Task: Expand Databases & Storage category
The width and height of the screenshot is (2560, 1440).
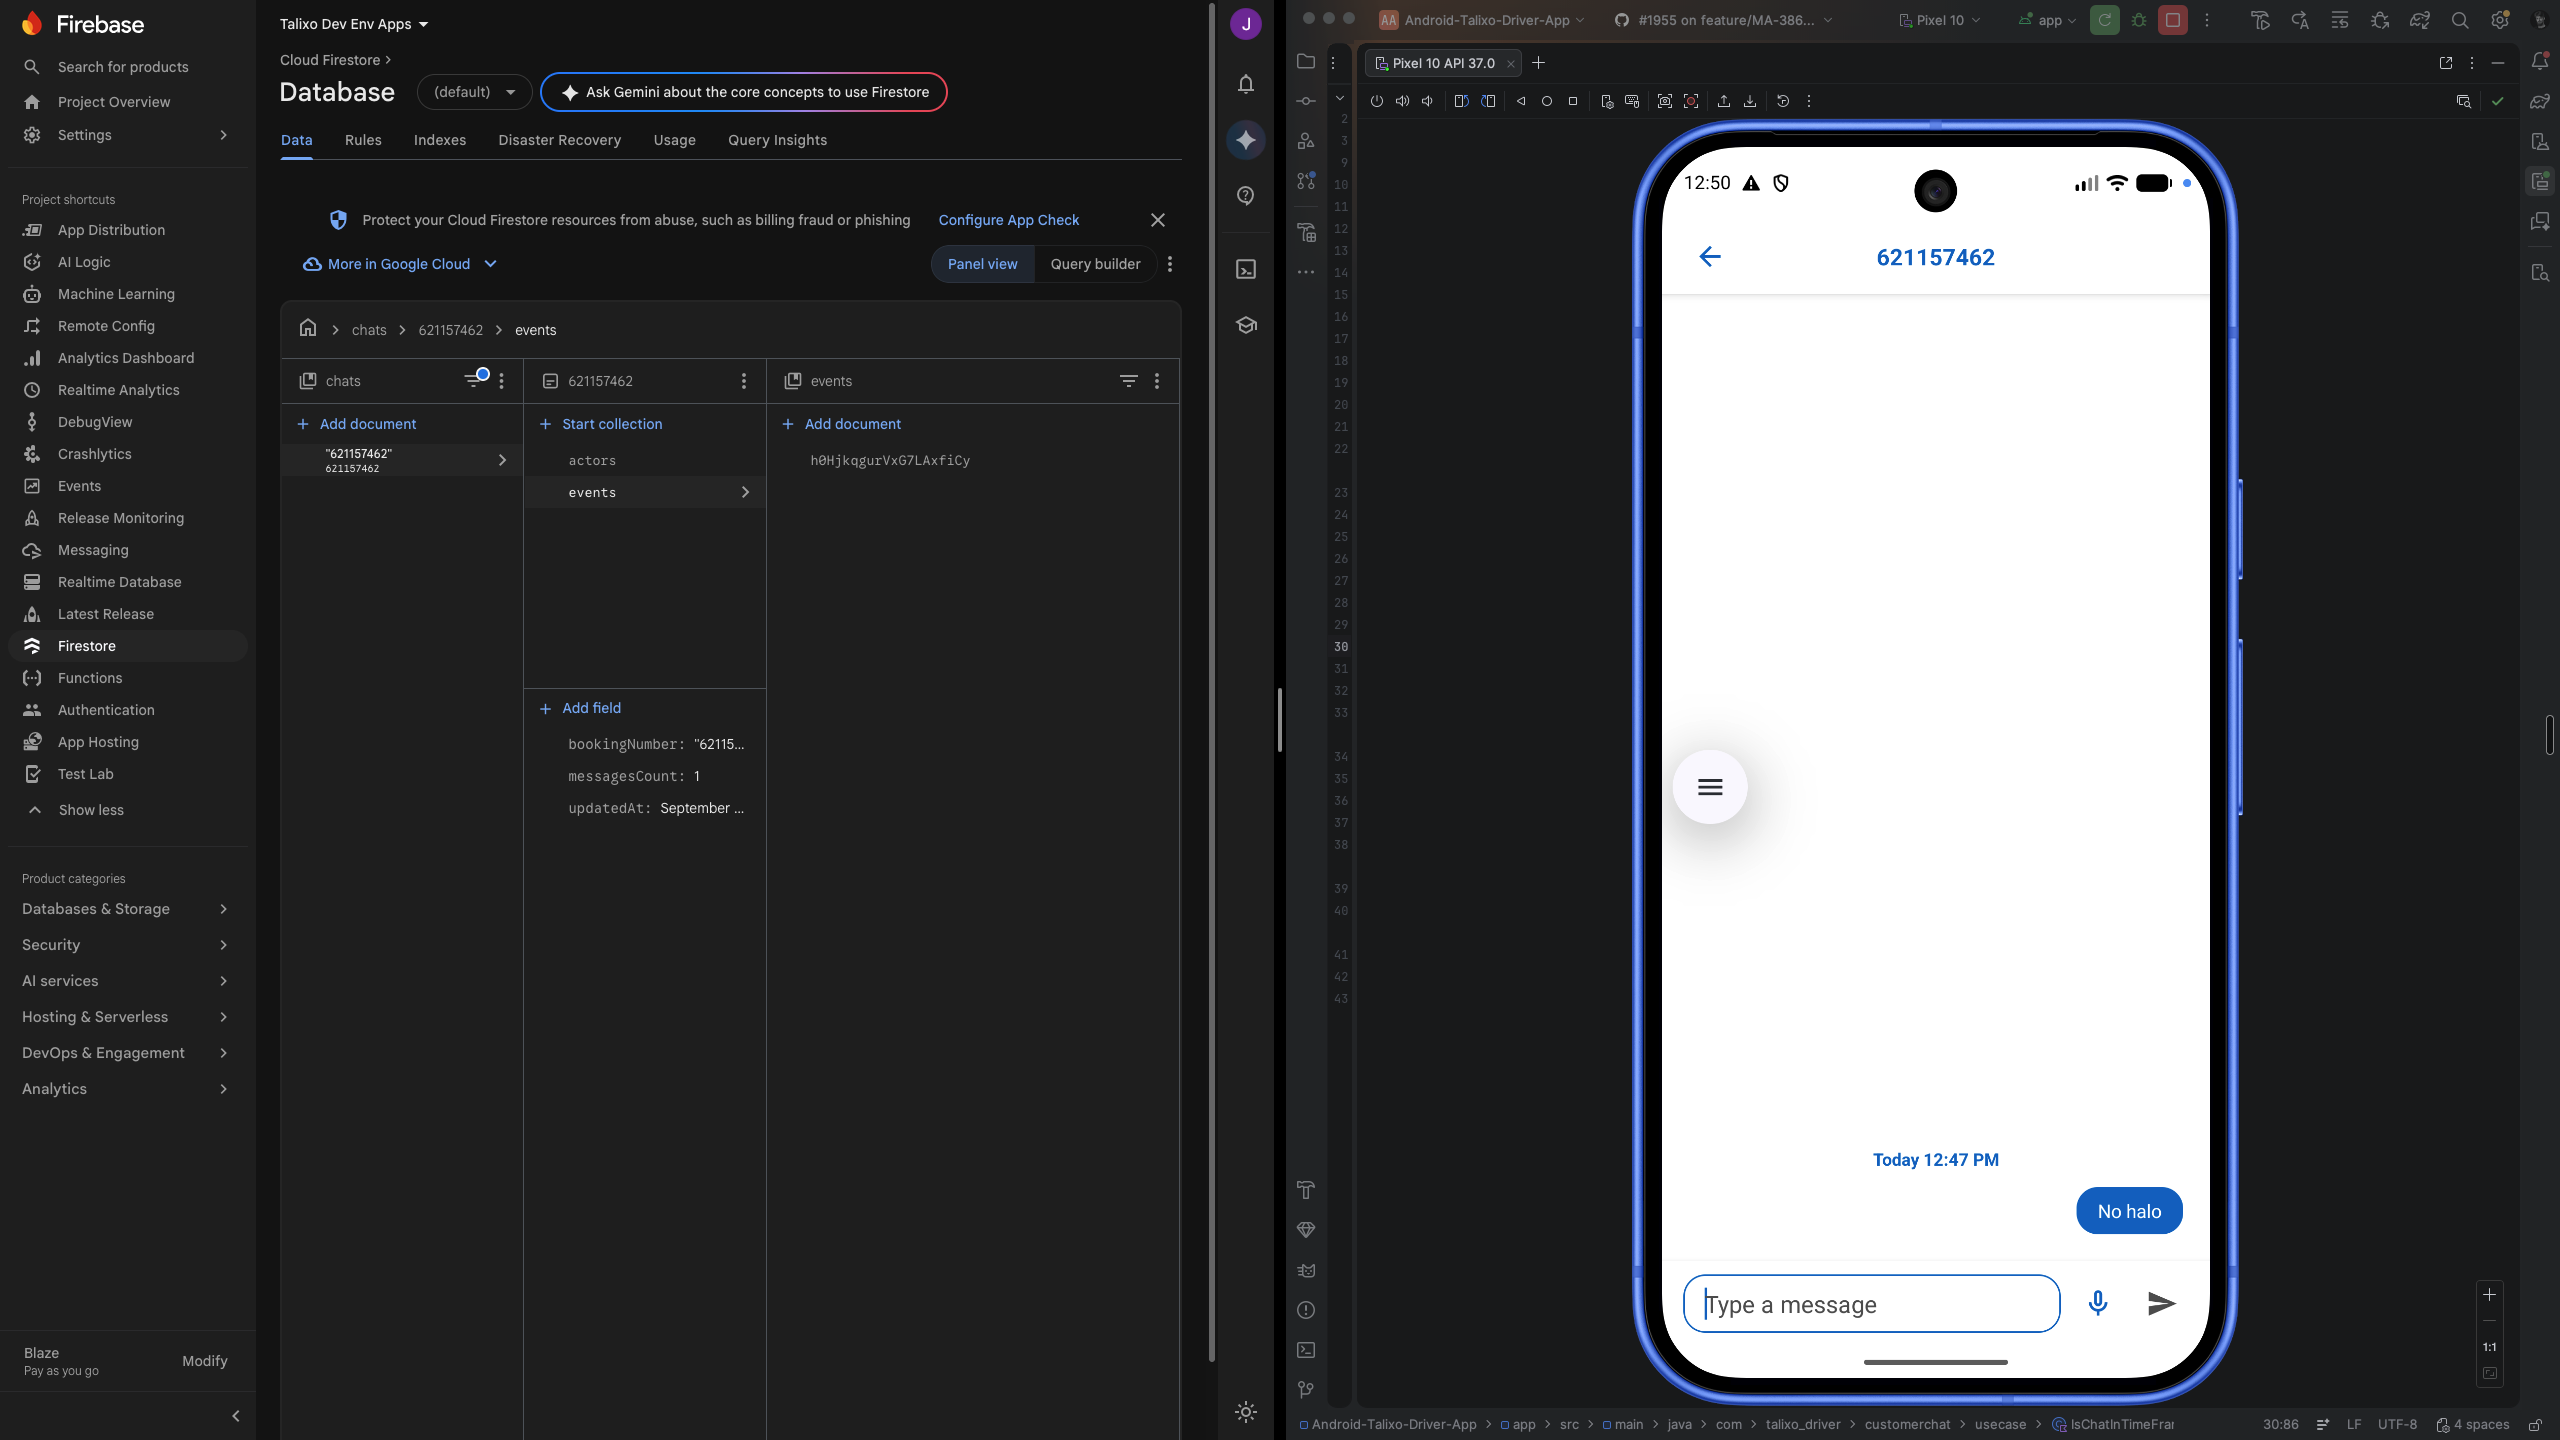Action: click(x=126, y=909)
